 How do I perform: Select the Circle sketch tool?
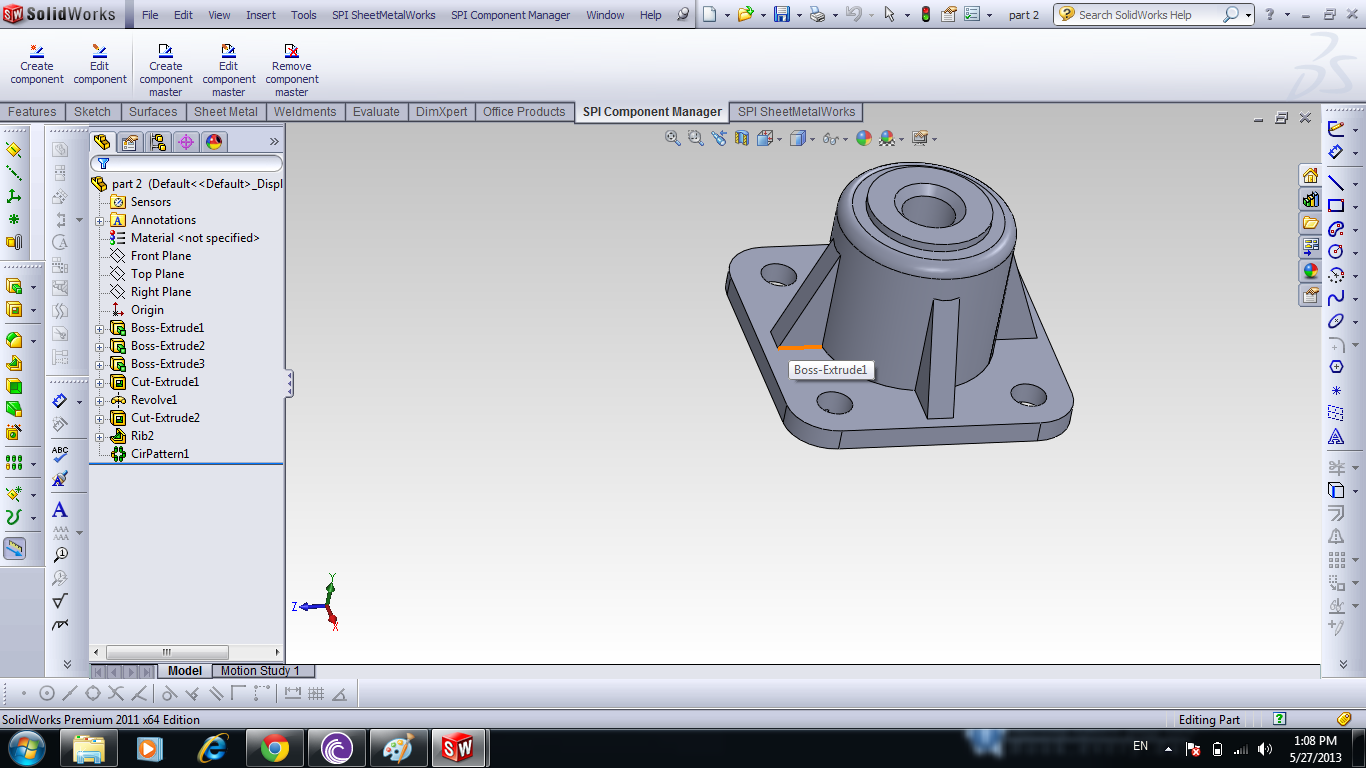(1336, 252)
